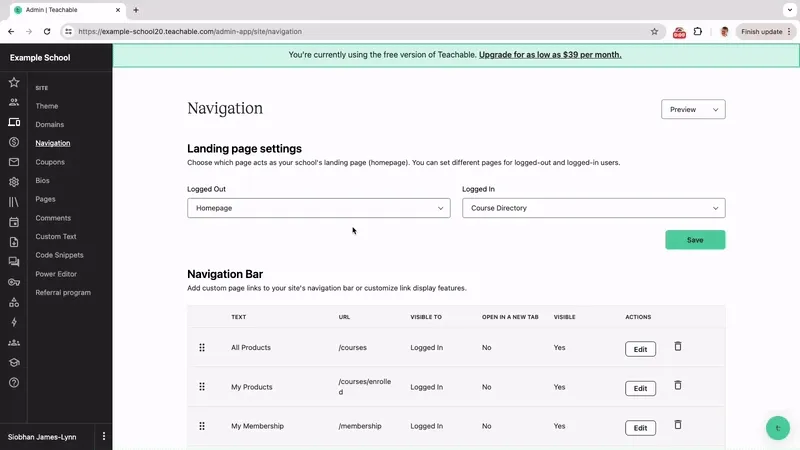Open the Emails envelope icon in sidebar
Viewport: 800px width, 450px height.
pyautogui.click(x=14, y=162)
